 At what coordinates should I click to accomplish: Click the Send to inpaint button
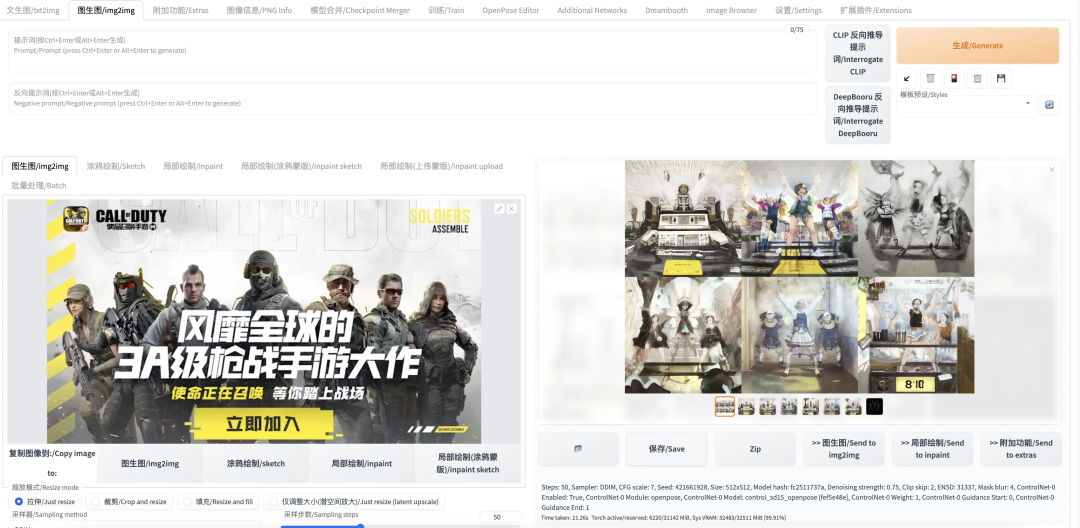(x=933, y=449)
